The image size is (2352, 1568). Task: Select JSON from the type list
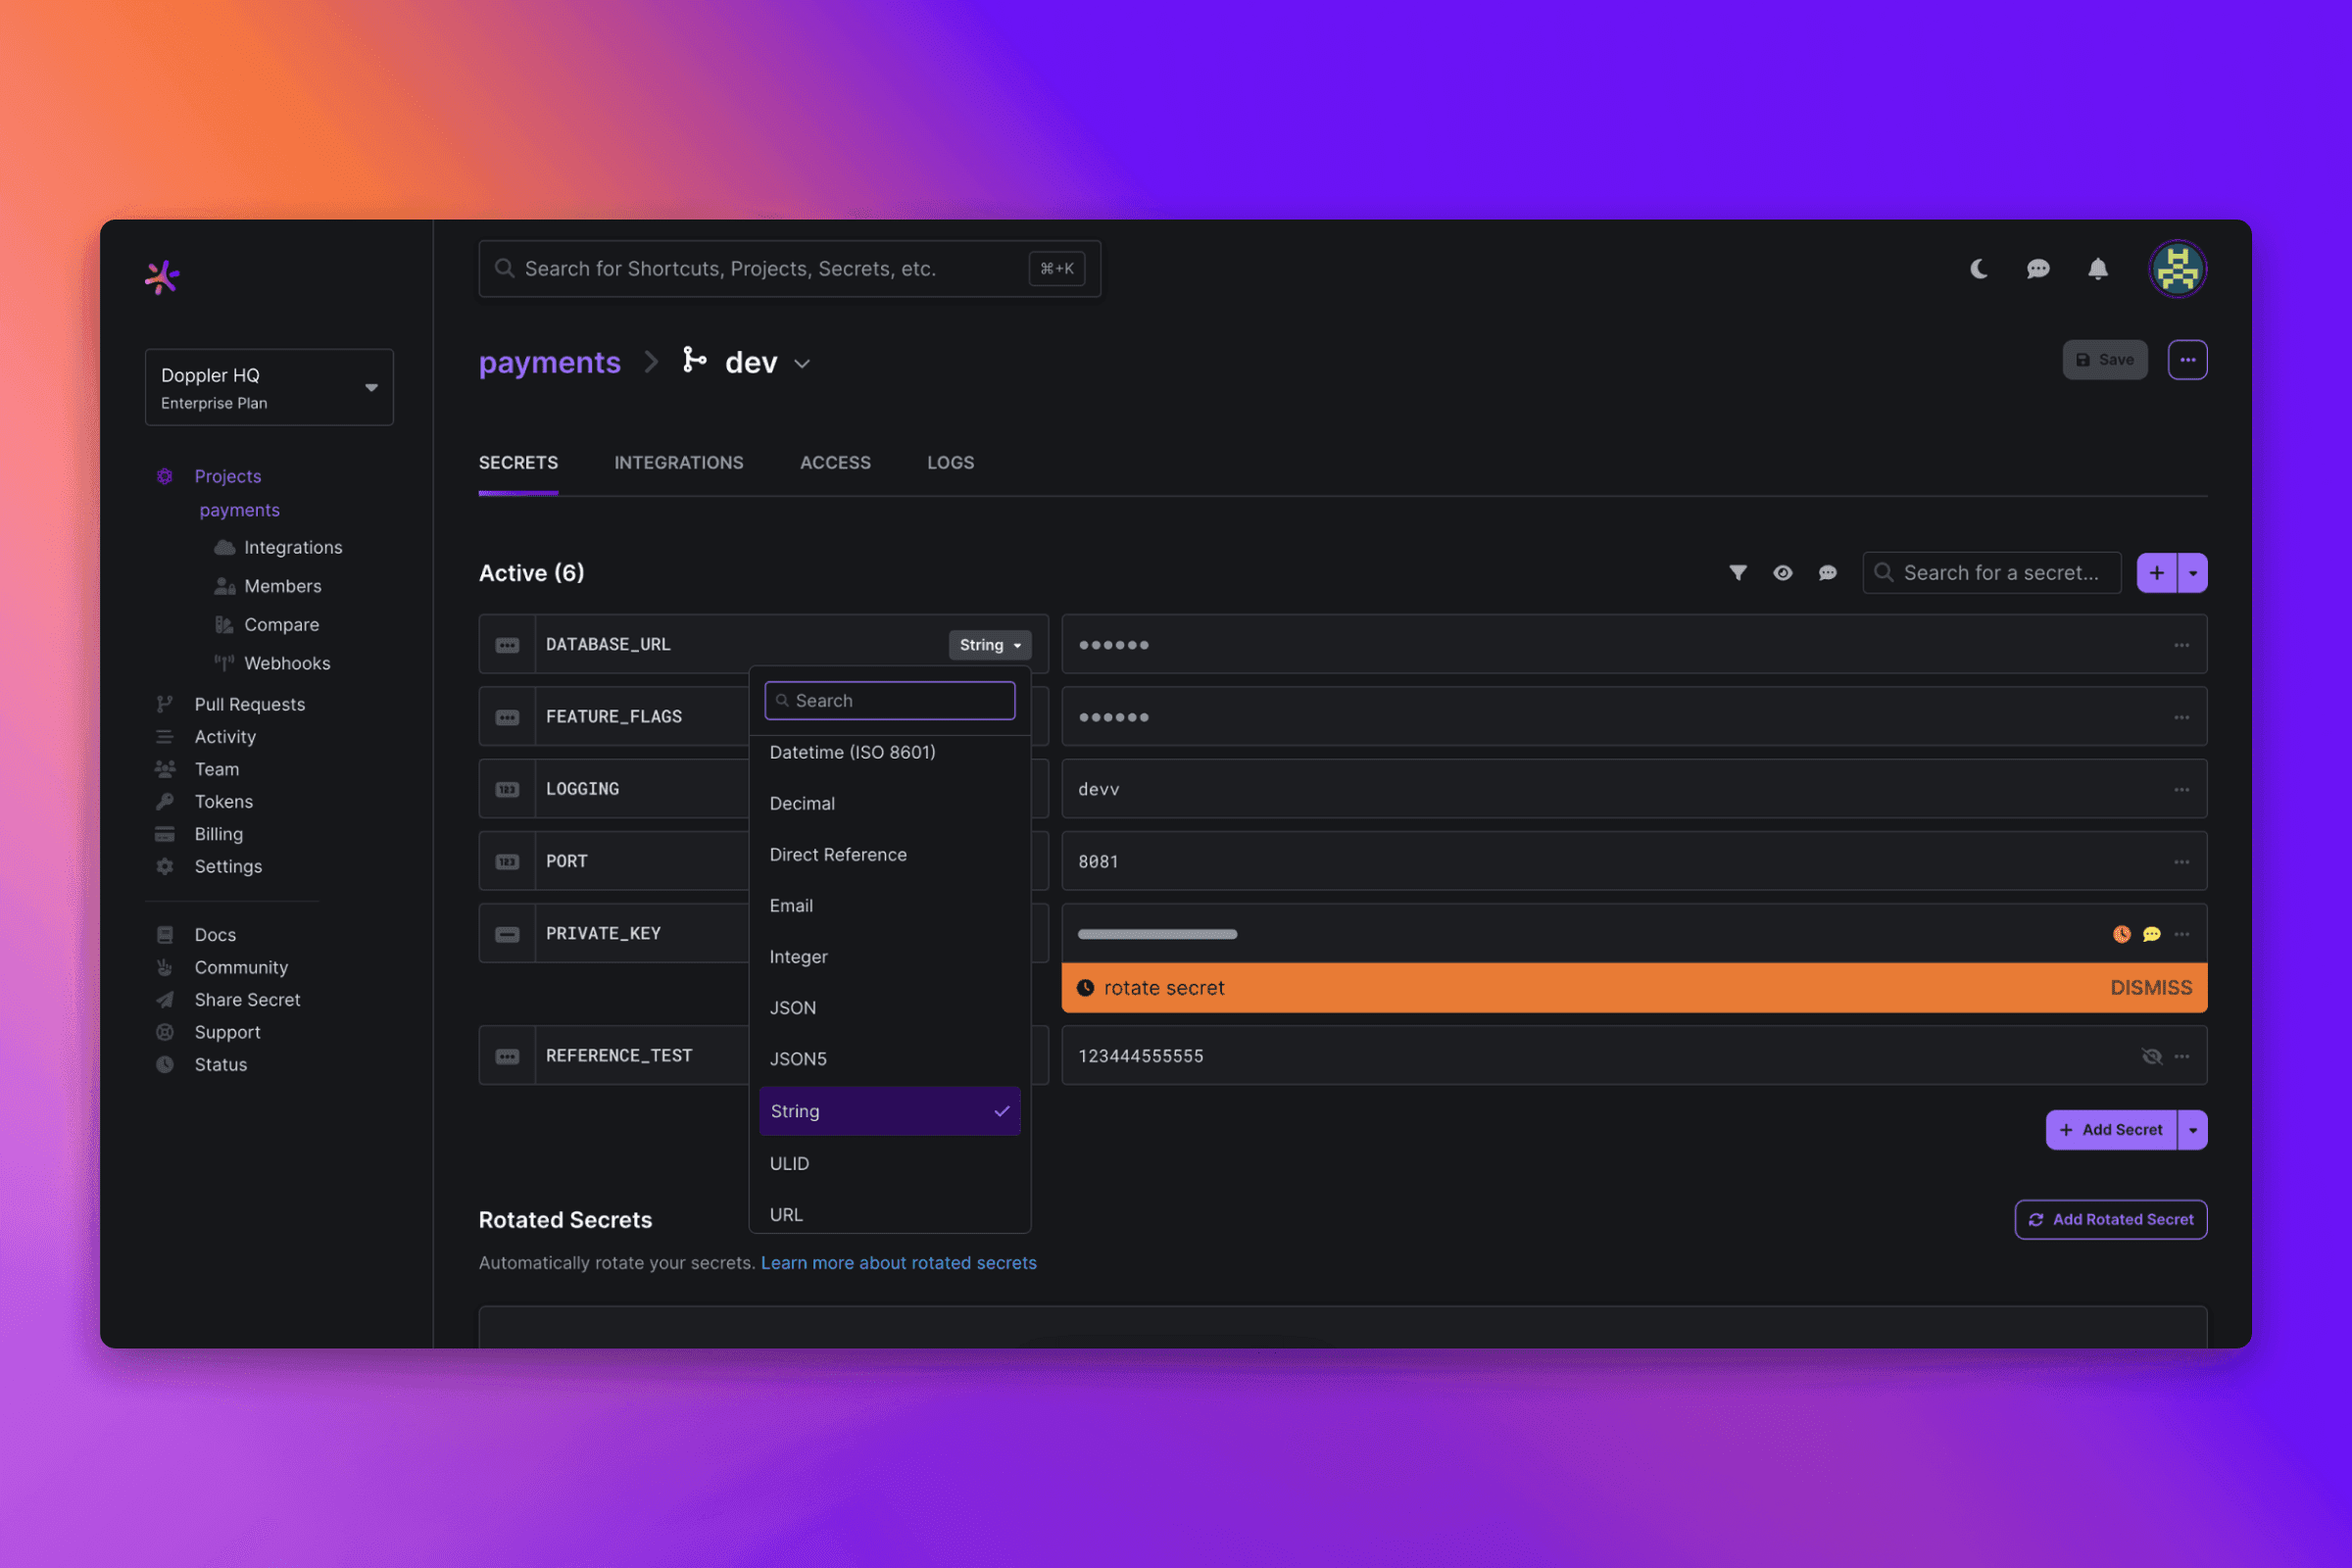(793, 1008)
